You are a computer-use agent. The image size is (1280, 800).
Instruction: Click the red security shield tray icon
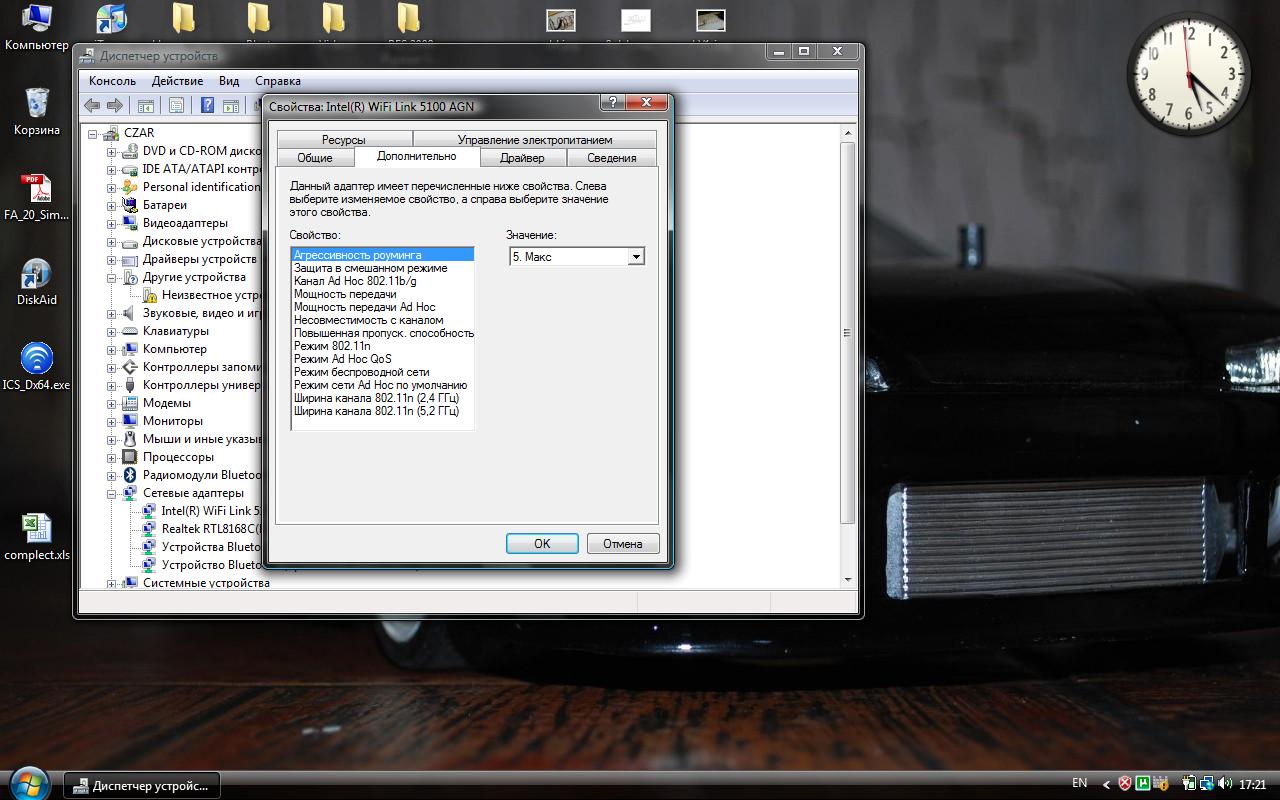(1125, 784)
